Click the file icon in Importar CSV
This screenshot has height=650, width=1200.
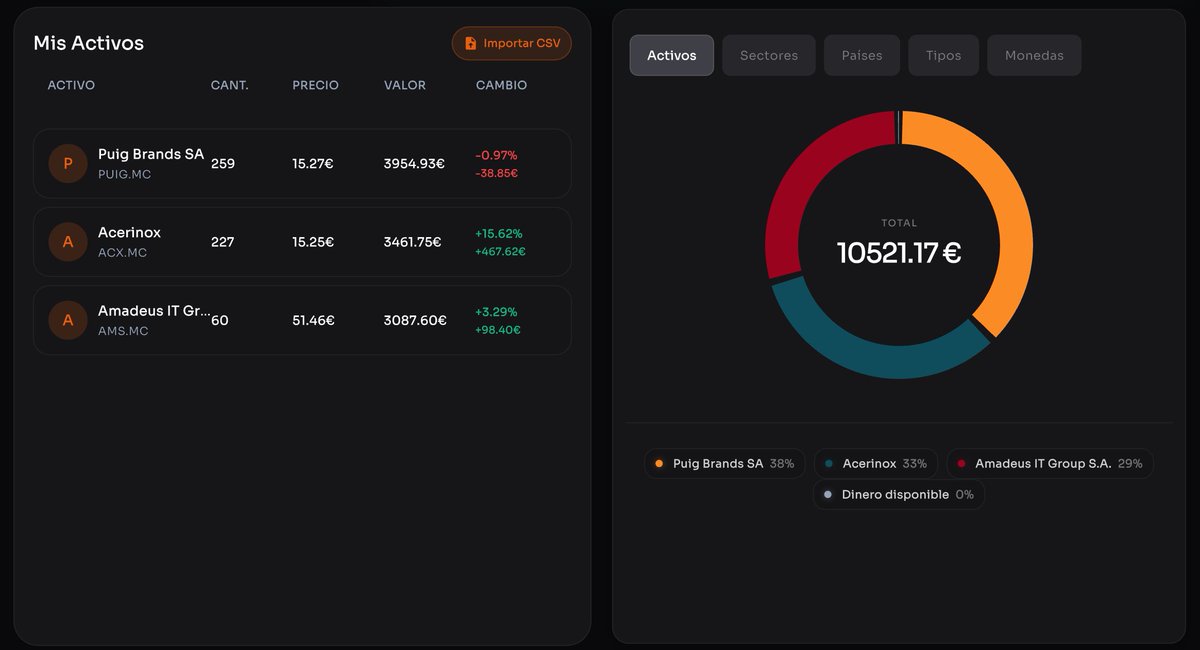[x=470, y=44]
